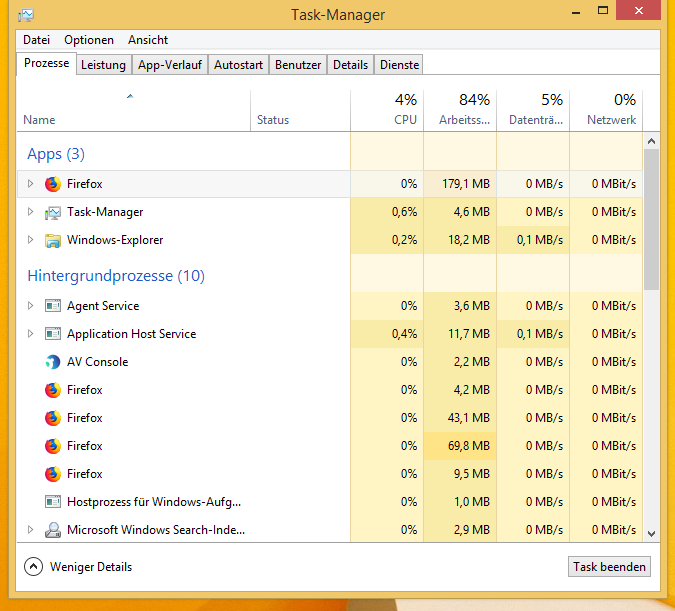Click the Windows-Explorer folder icon
This screenshot has width=675, height=611.
(53, 240)
